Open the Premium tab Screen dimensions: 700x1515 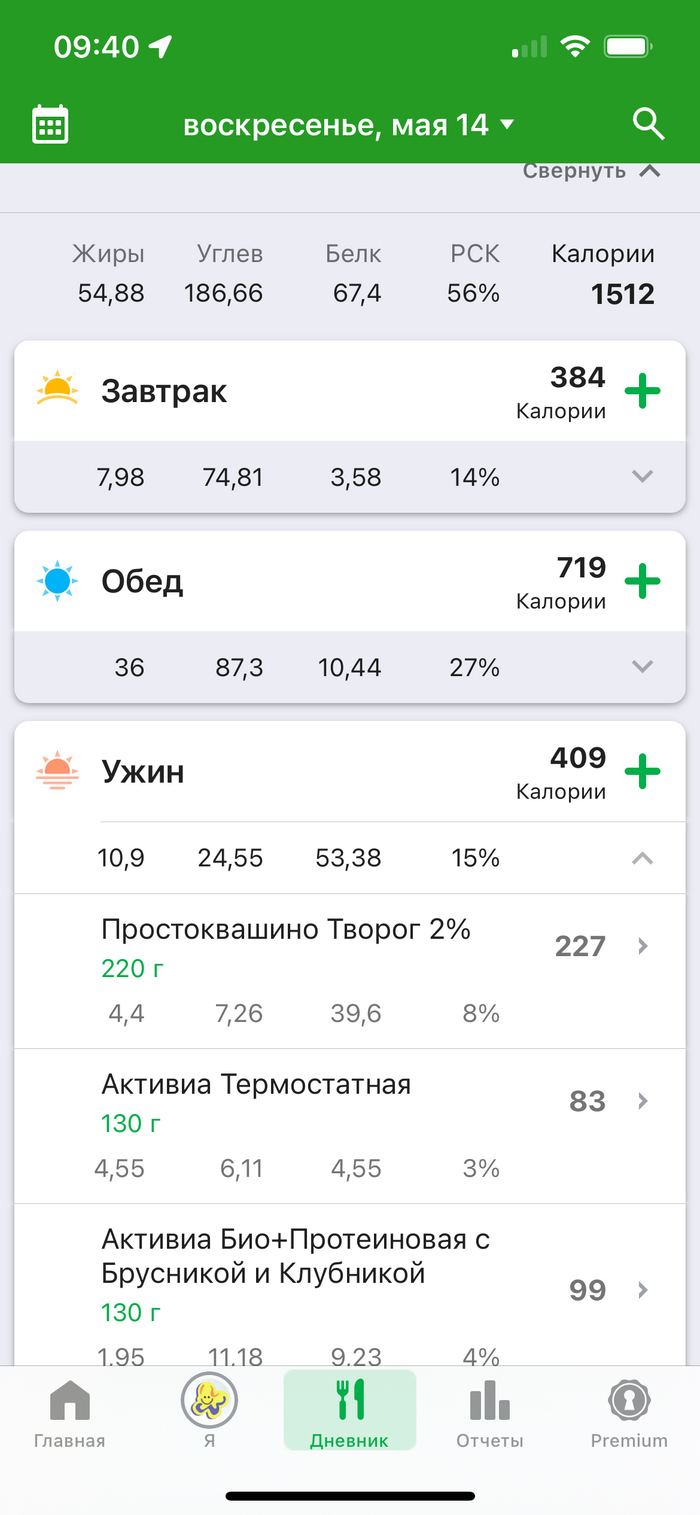point(629,1414)
